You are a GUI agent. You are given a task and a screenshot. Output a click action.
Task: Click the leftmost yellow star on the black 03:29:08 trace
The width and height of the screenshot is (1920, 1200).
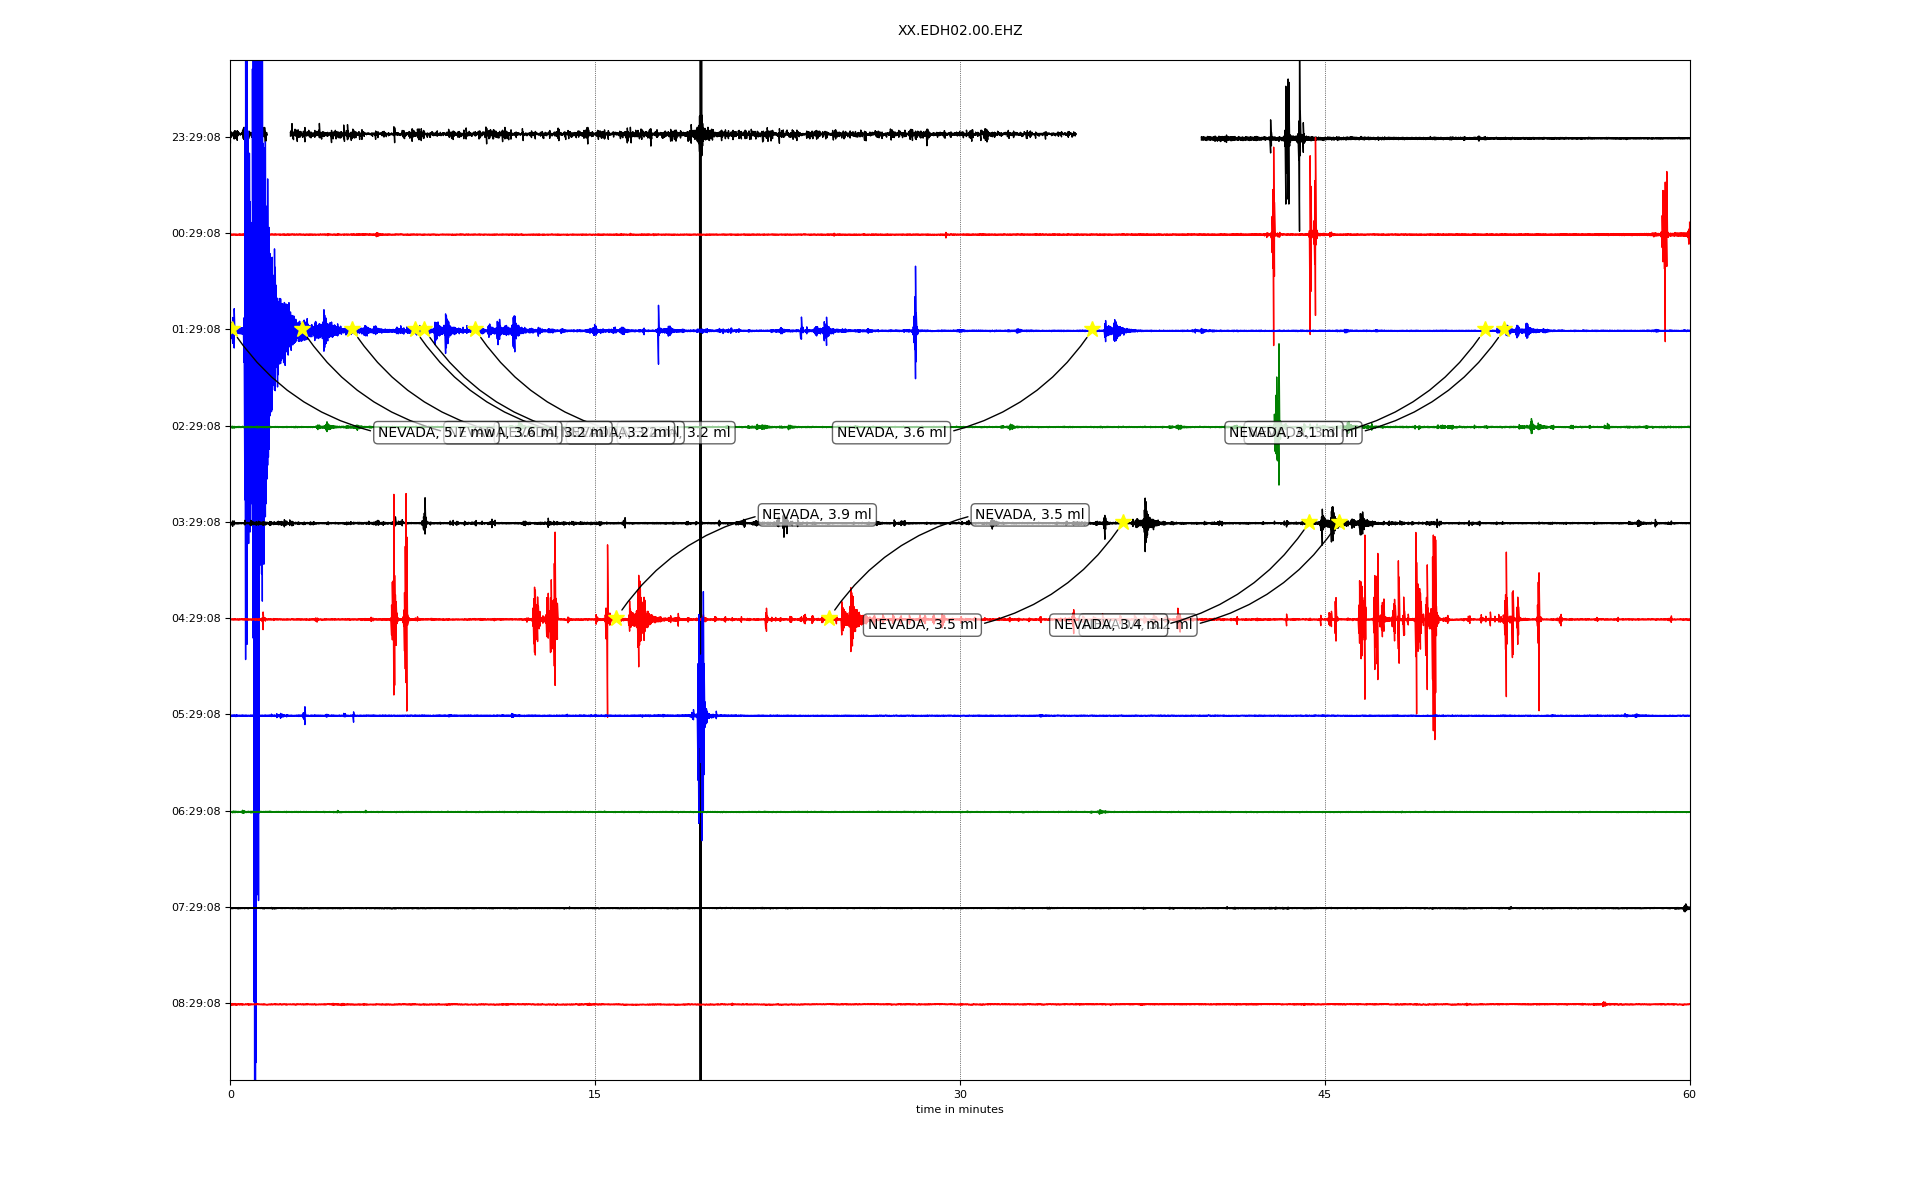[x=1123, y=522]
